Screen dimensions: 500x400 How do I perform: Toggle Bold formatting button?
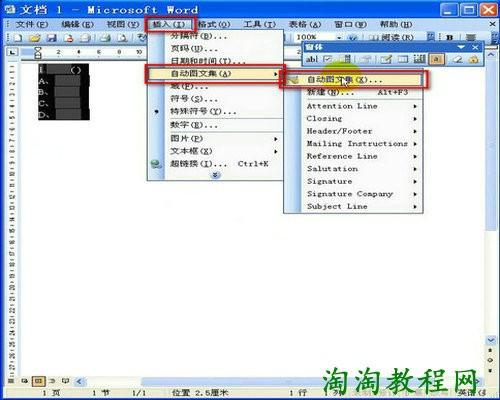click(x=450, y=37)
